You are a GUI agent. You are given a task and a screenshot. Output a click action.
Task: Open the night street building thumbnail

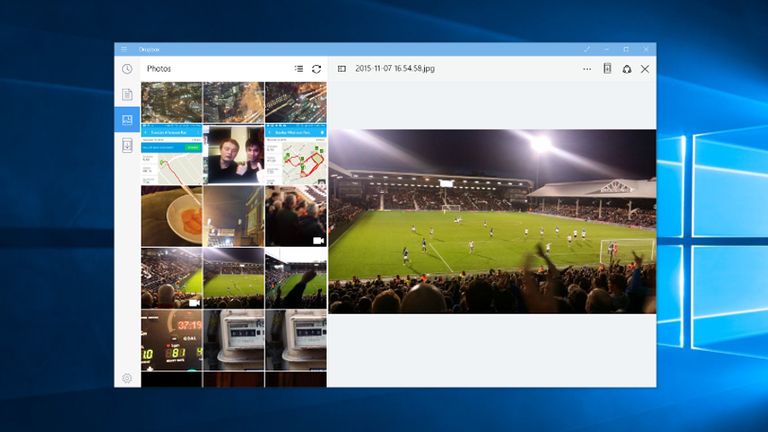pyautogui.click(x=234, y=216)
